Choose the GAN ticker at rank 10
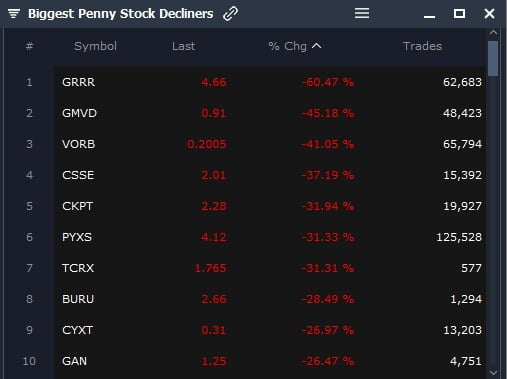This screenshot has width=507, height=379. 74,361
